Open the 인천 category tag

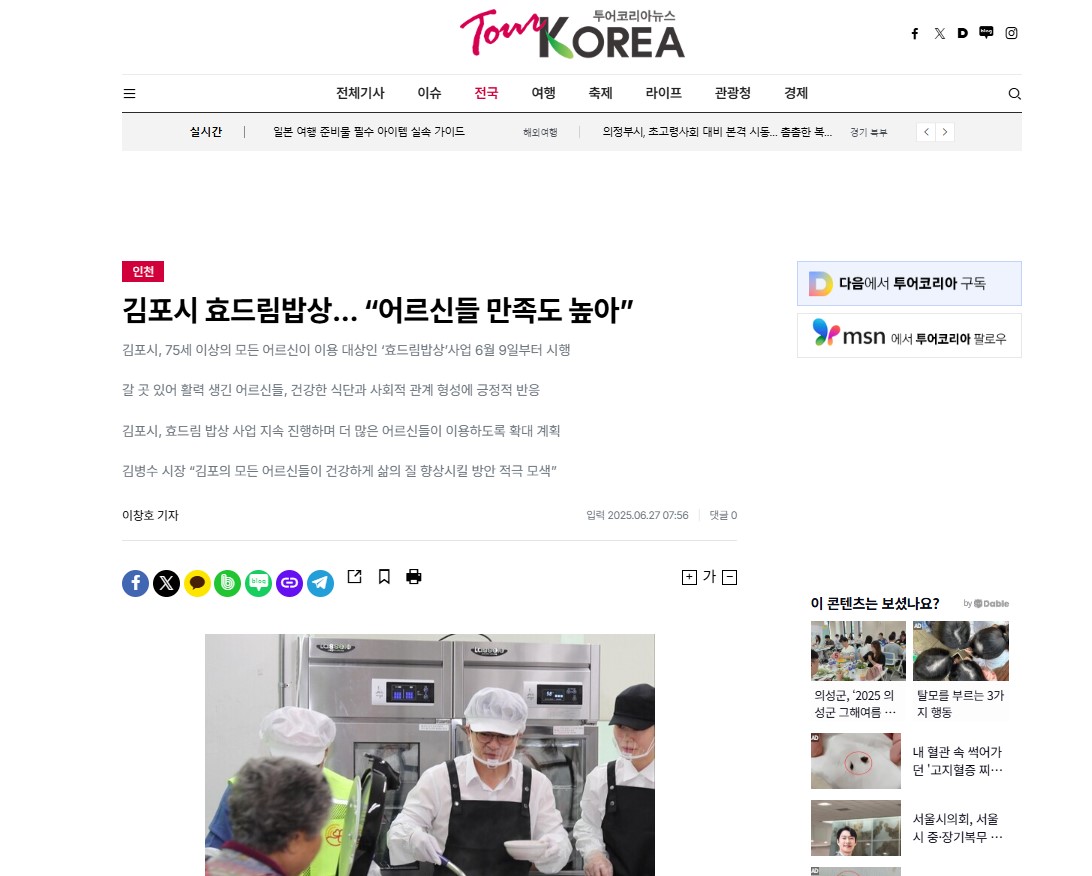tap(143, 272)
